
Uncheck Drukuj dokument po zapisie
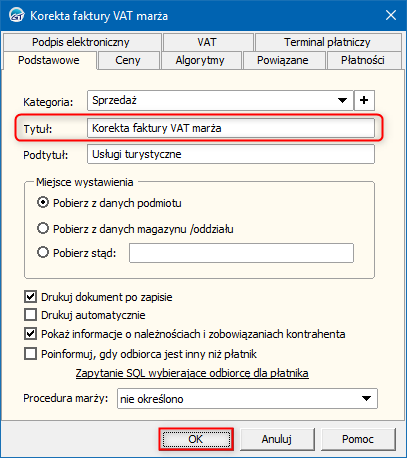coord(30,296)
